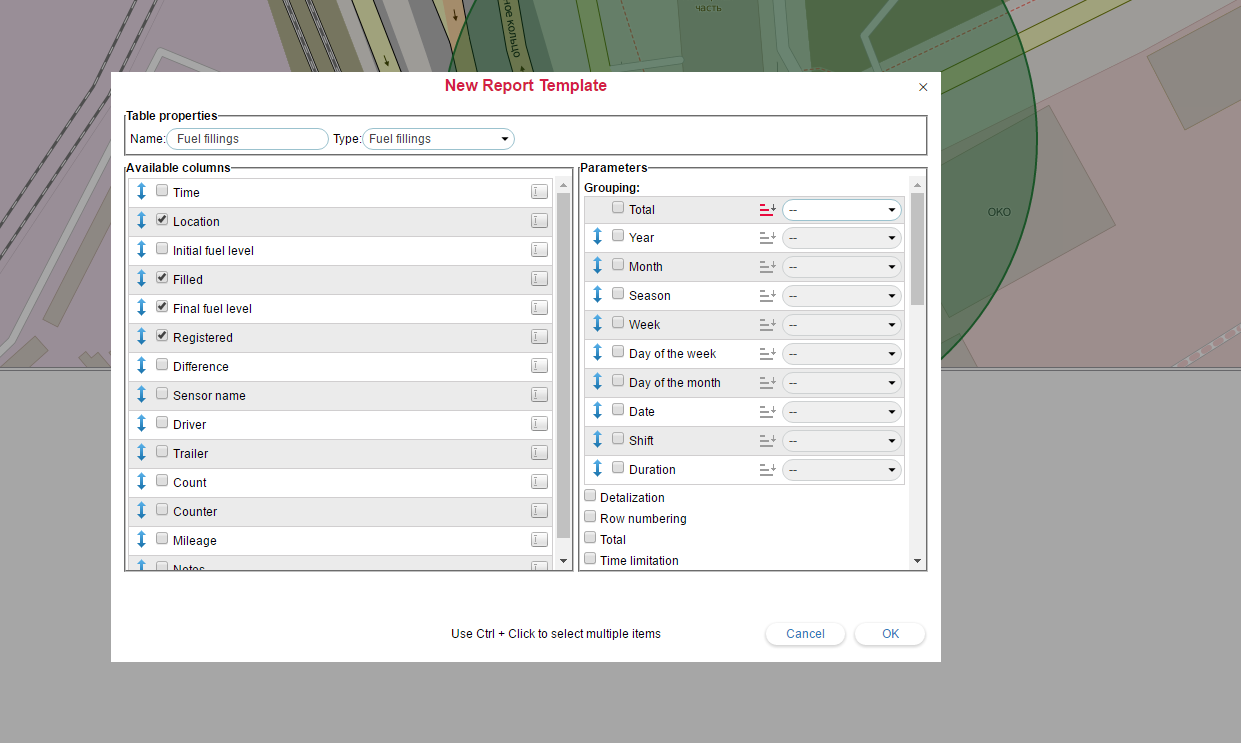Click inside the Name input field

point(246,138)
